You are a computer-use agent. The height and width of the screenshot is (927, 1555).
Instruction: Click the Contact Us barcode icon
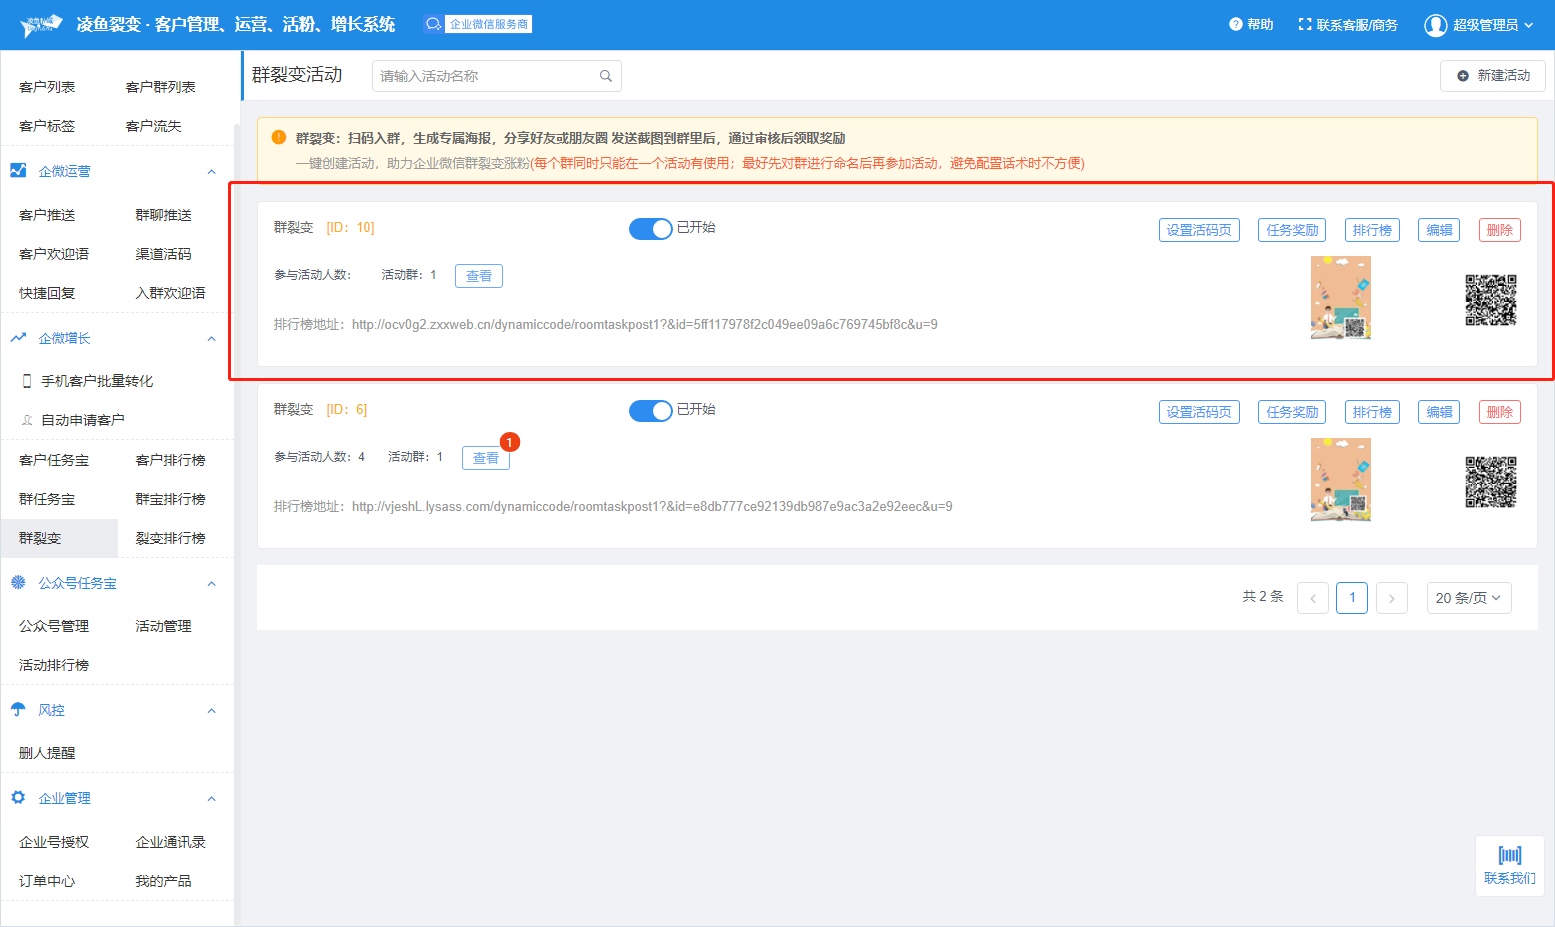pyautogui.click(x=1509, y=855)
